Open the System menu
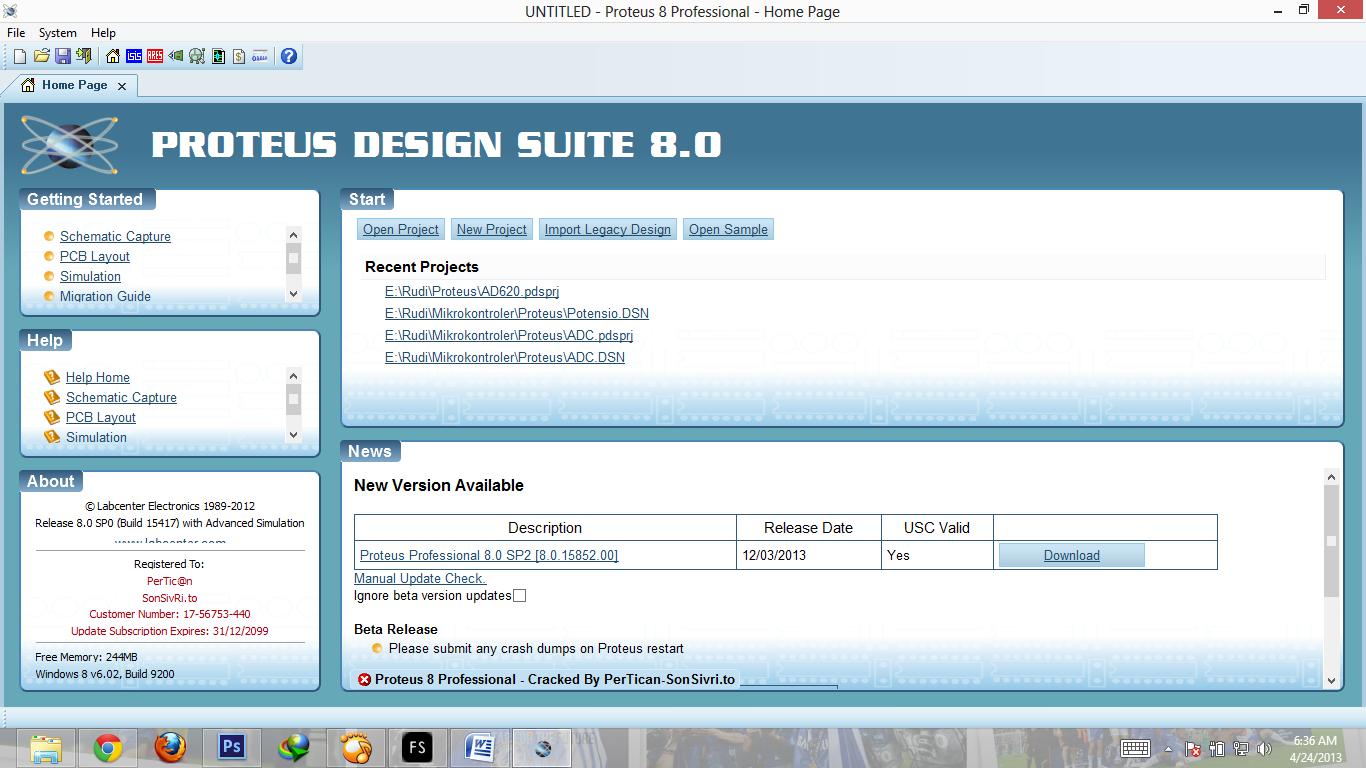The height and width of the screenshot is (768, 1366). click(x=58, y=33)
